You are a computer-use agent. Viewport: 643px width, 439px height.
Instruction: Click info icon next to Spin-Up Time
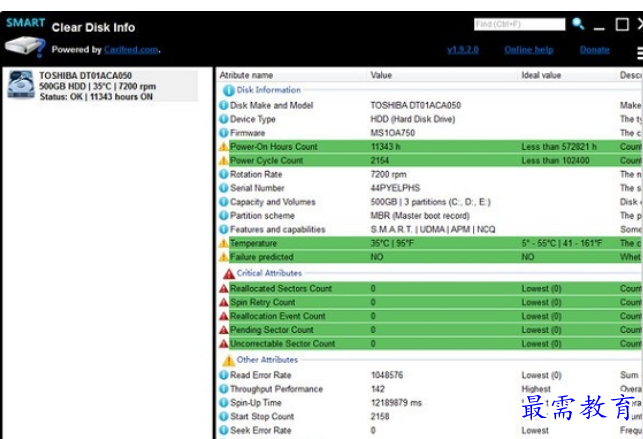click(x=224, y=403)
